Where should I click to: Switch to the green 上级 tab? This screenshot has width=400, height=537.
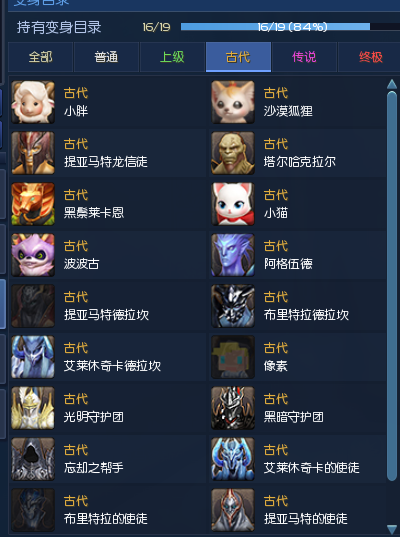pyautogui.click(x=172, y=57)
